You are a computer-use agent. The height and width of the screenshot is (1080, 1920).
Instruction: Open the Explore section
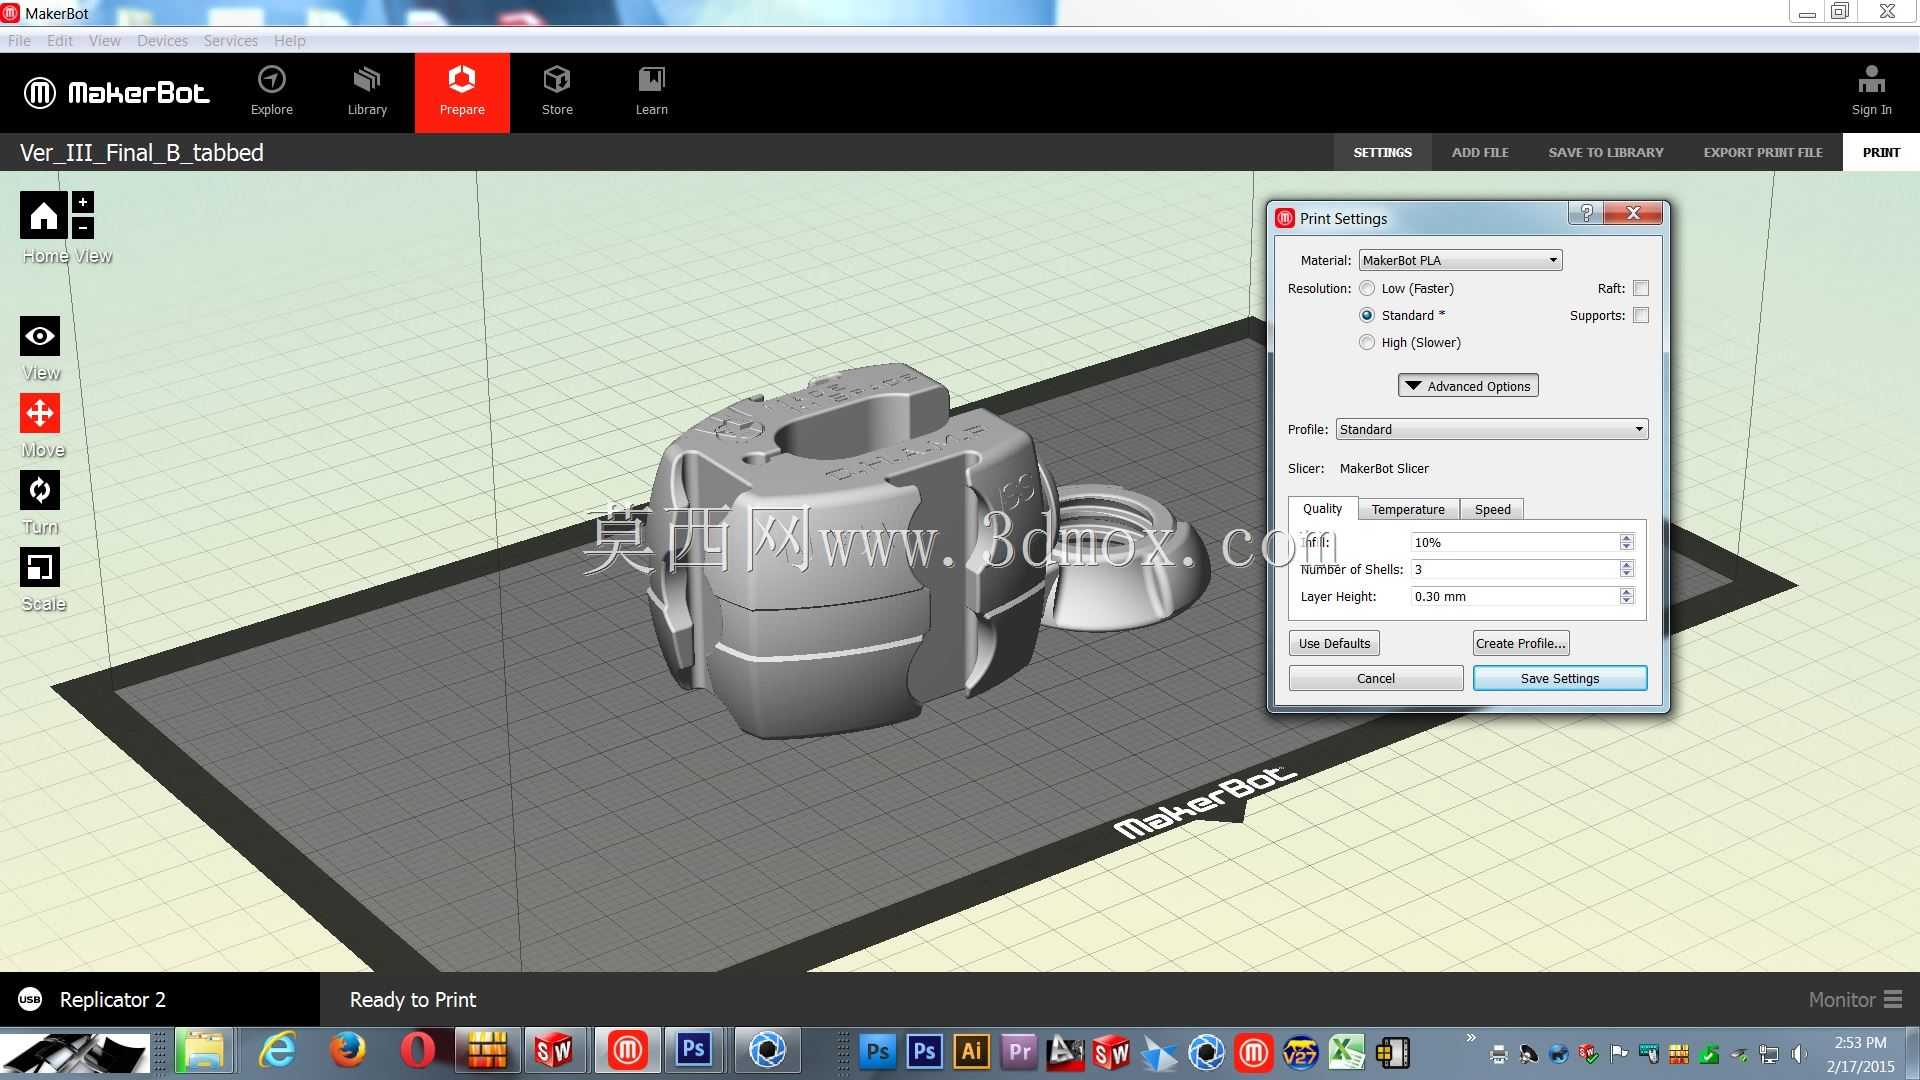(271, 92)
